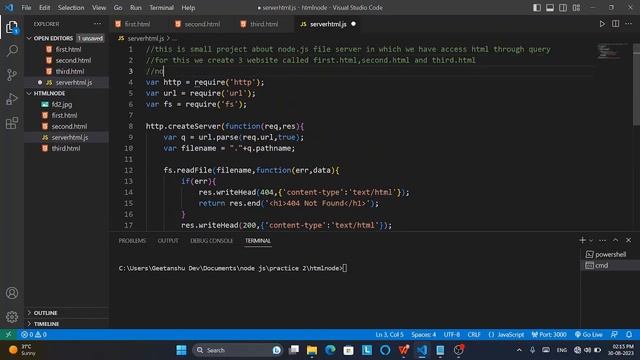
Task: Run the code with play icon
Action: [x=602, y=24]
